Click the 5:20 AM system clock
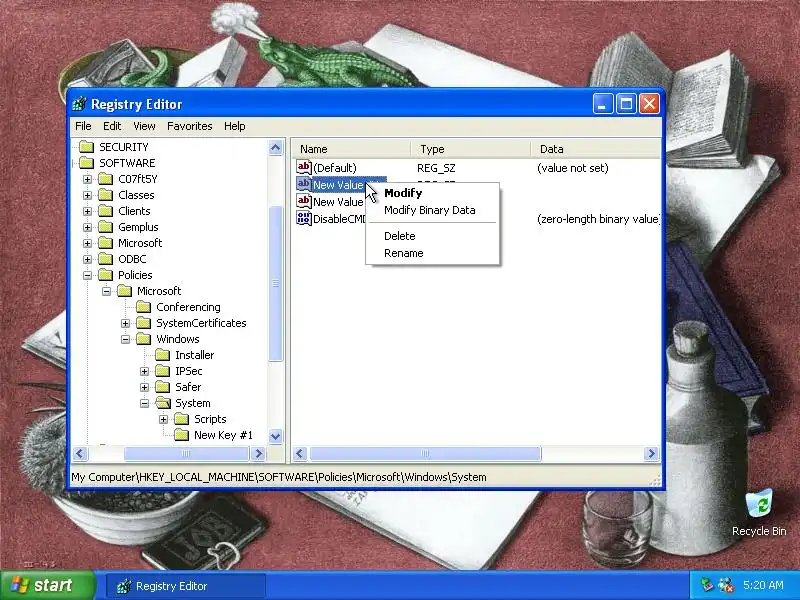 click(x=763, y=585)
